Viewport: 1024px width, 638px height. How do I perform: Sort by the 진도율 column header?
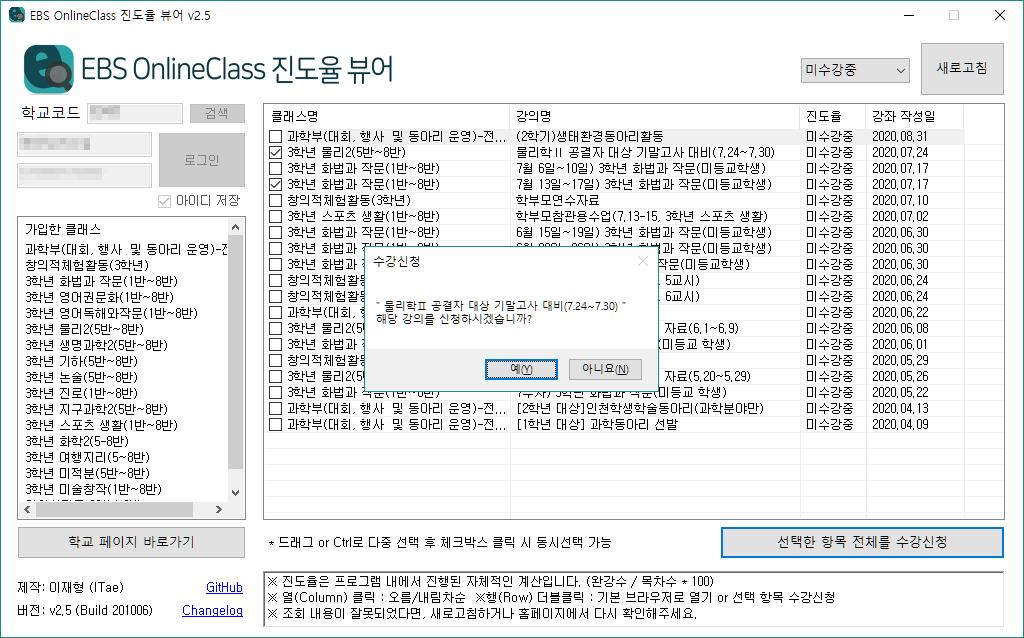(833, 116)
